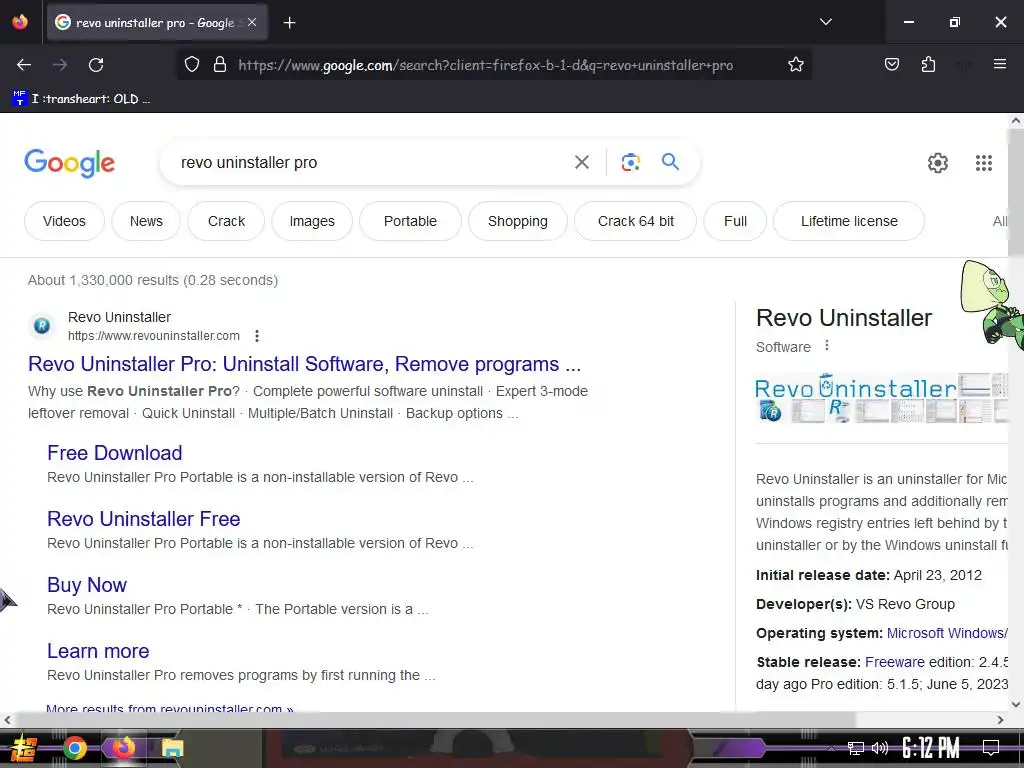Open the Learn more sitelink

pos(98,650)
